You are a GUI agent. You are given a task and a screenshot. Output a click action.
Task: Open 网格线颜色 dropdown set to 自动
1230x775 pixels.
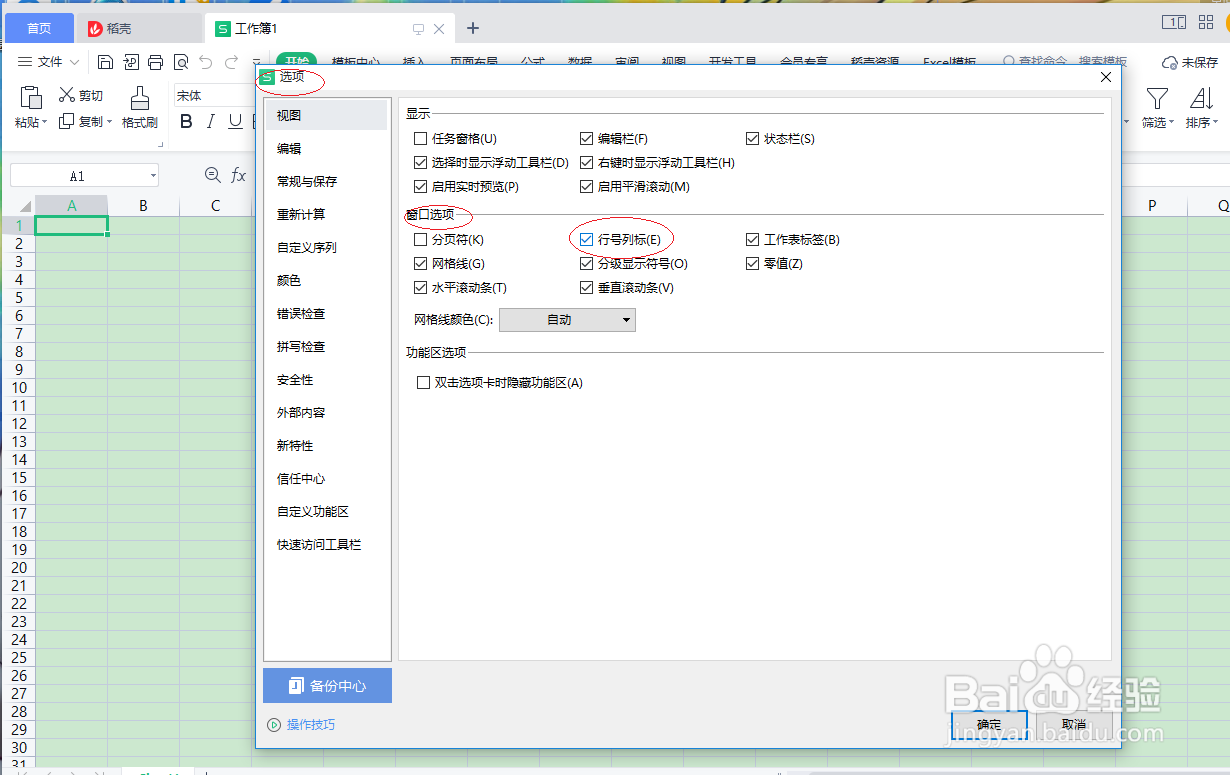tap(567, 320)
